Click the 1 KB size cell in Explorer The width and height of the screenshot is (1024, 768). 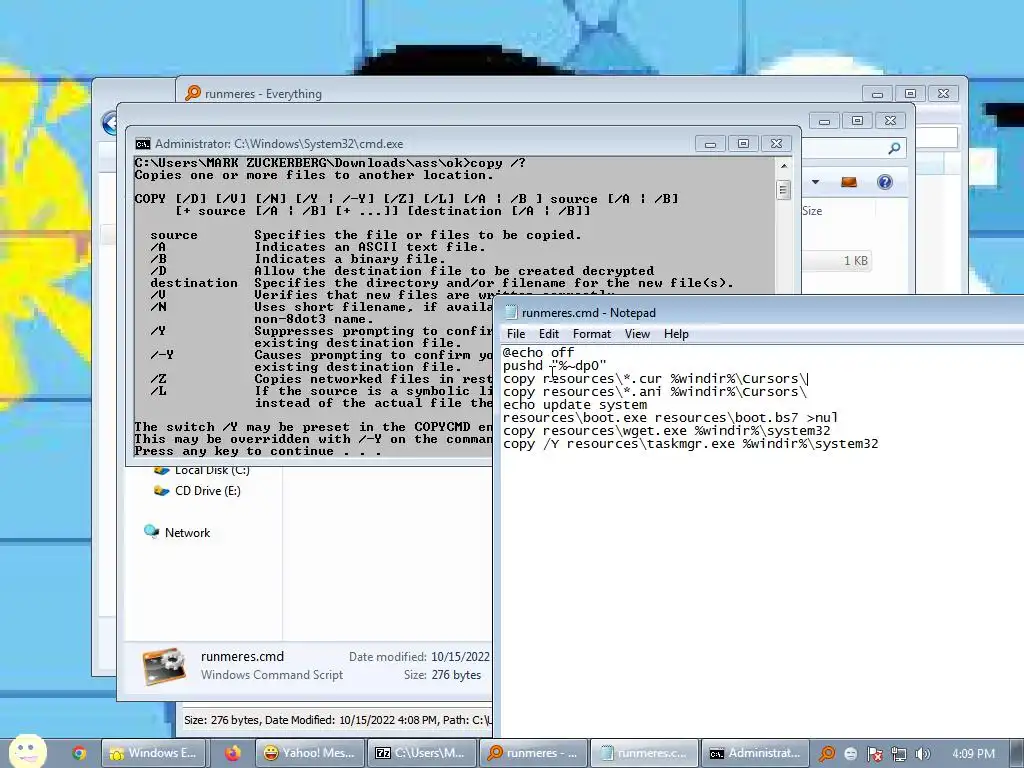[856, 261]
